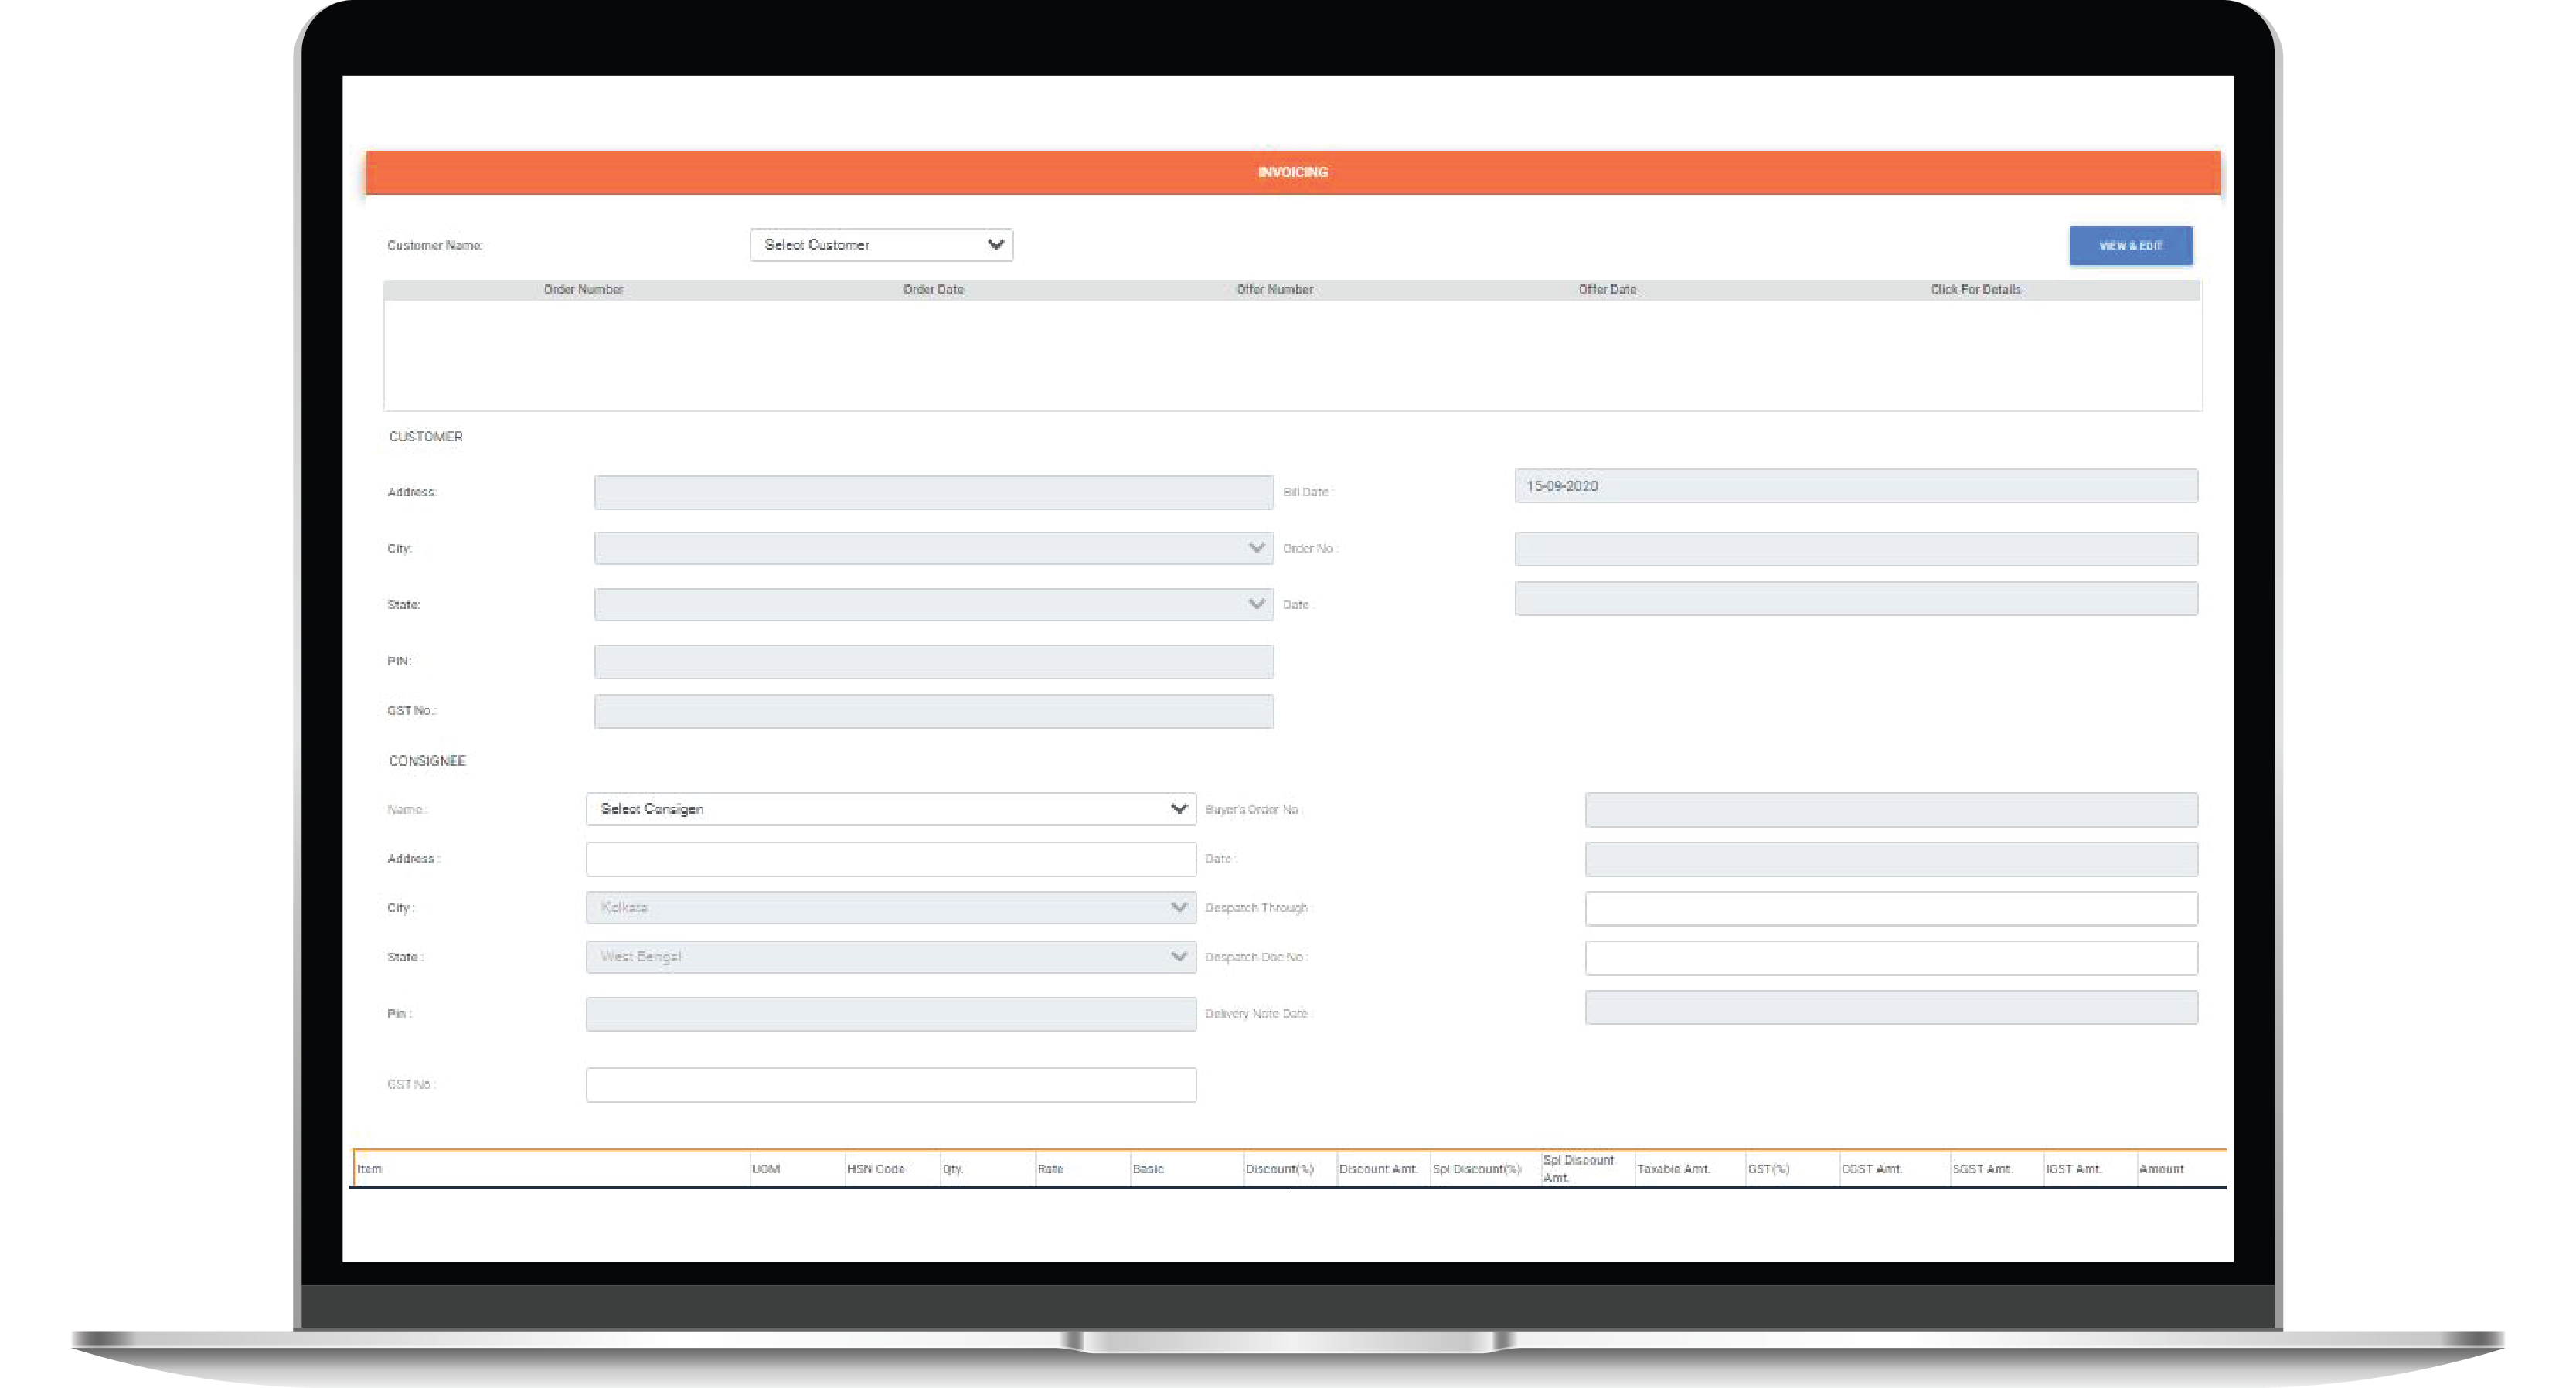
Task: Open the customer State dropdown
Action: click(x=933, y=604)
